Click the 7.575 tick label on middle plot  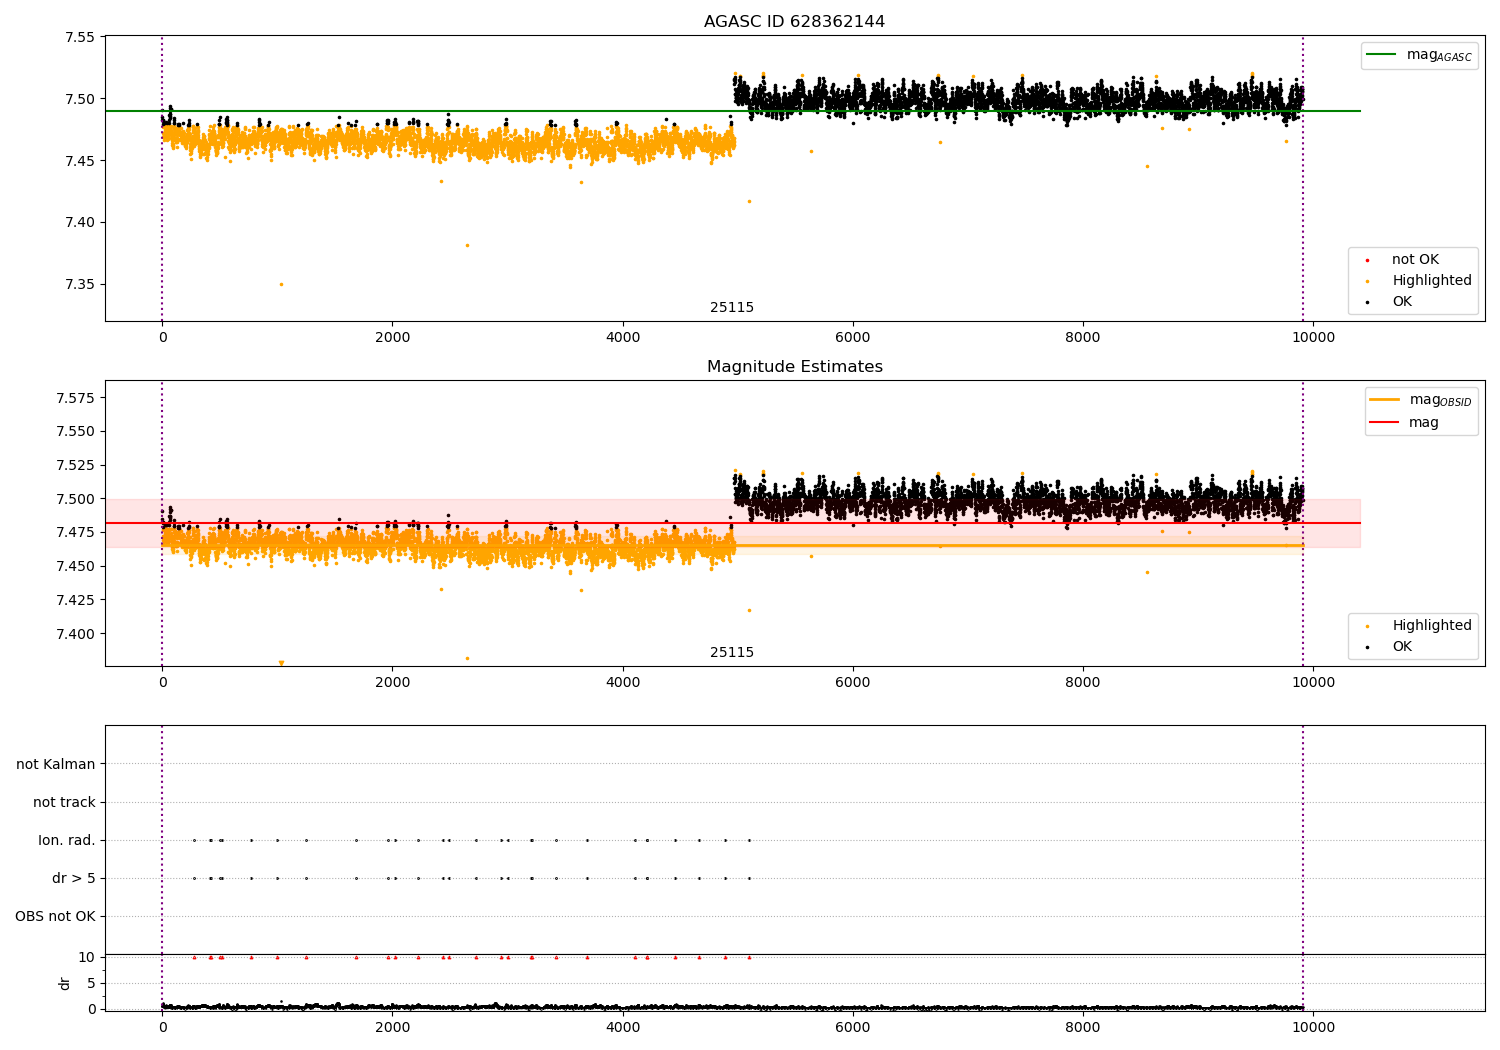click(76, 398)
